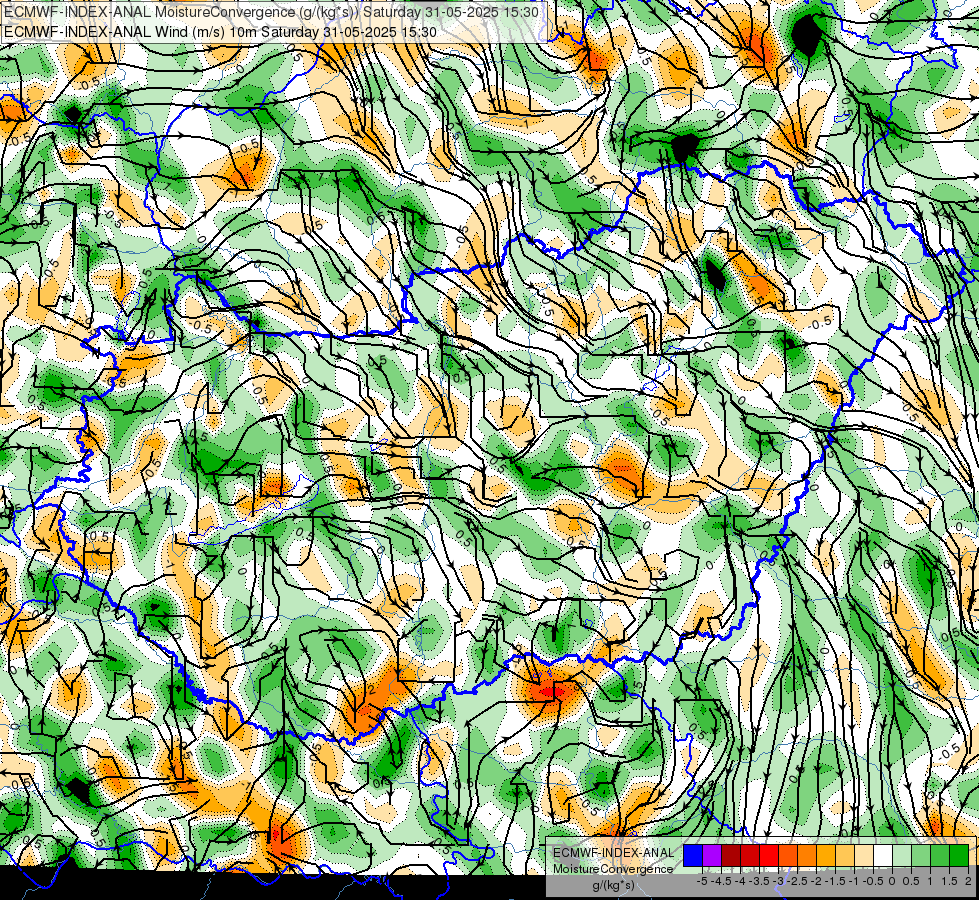Select the darkest green legend swatch

tap(959, 856)
